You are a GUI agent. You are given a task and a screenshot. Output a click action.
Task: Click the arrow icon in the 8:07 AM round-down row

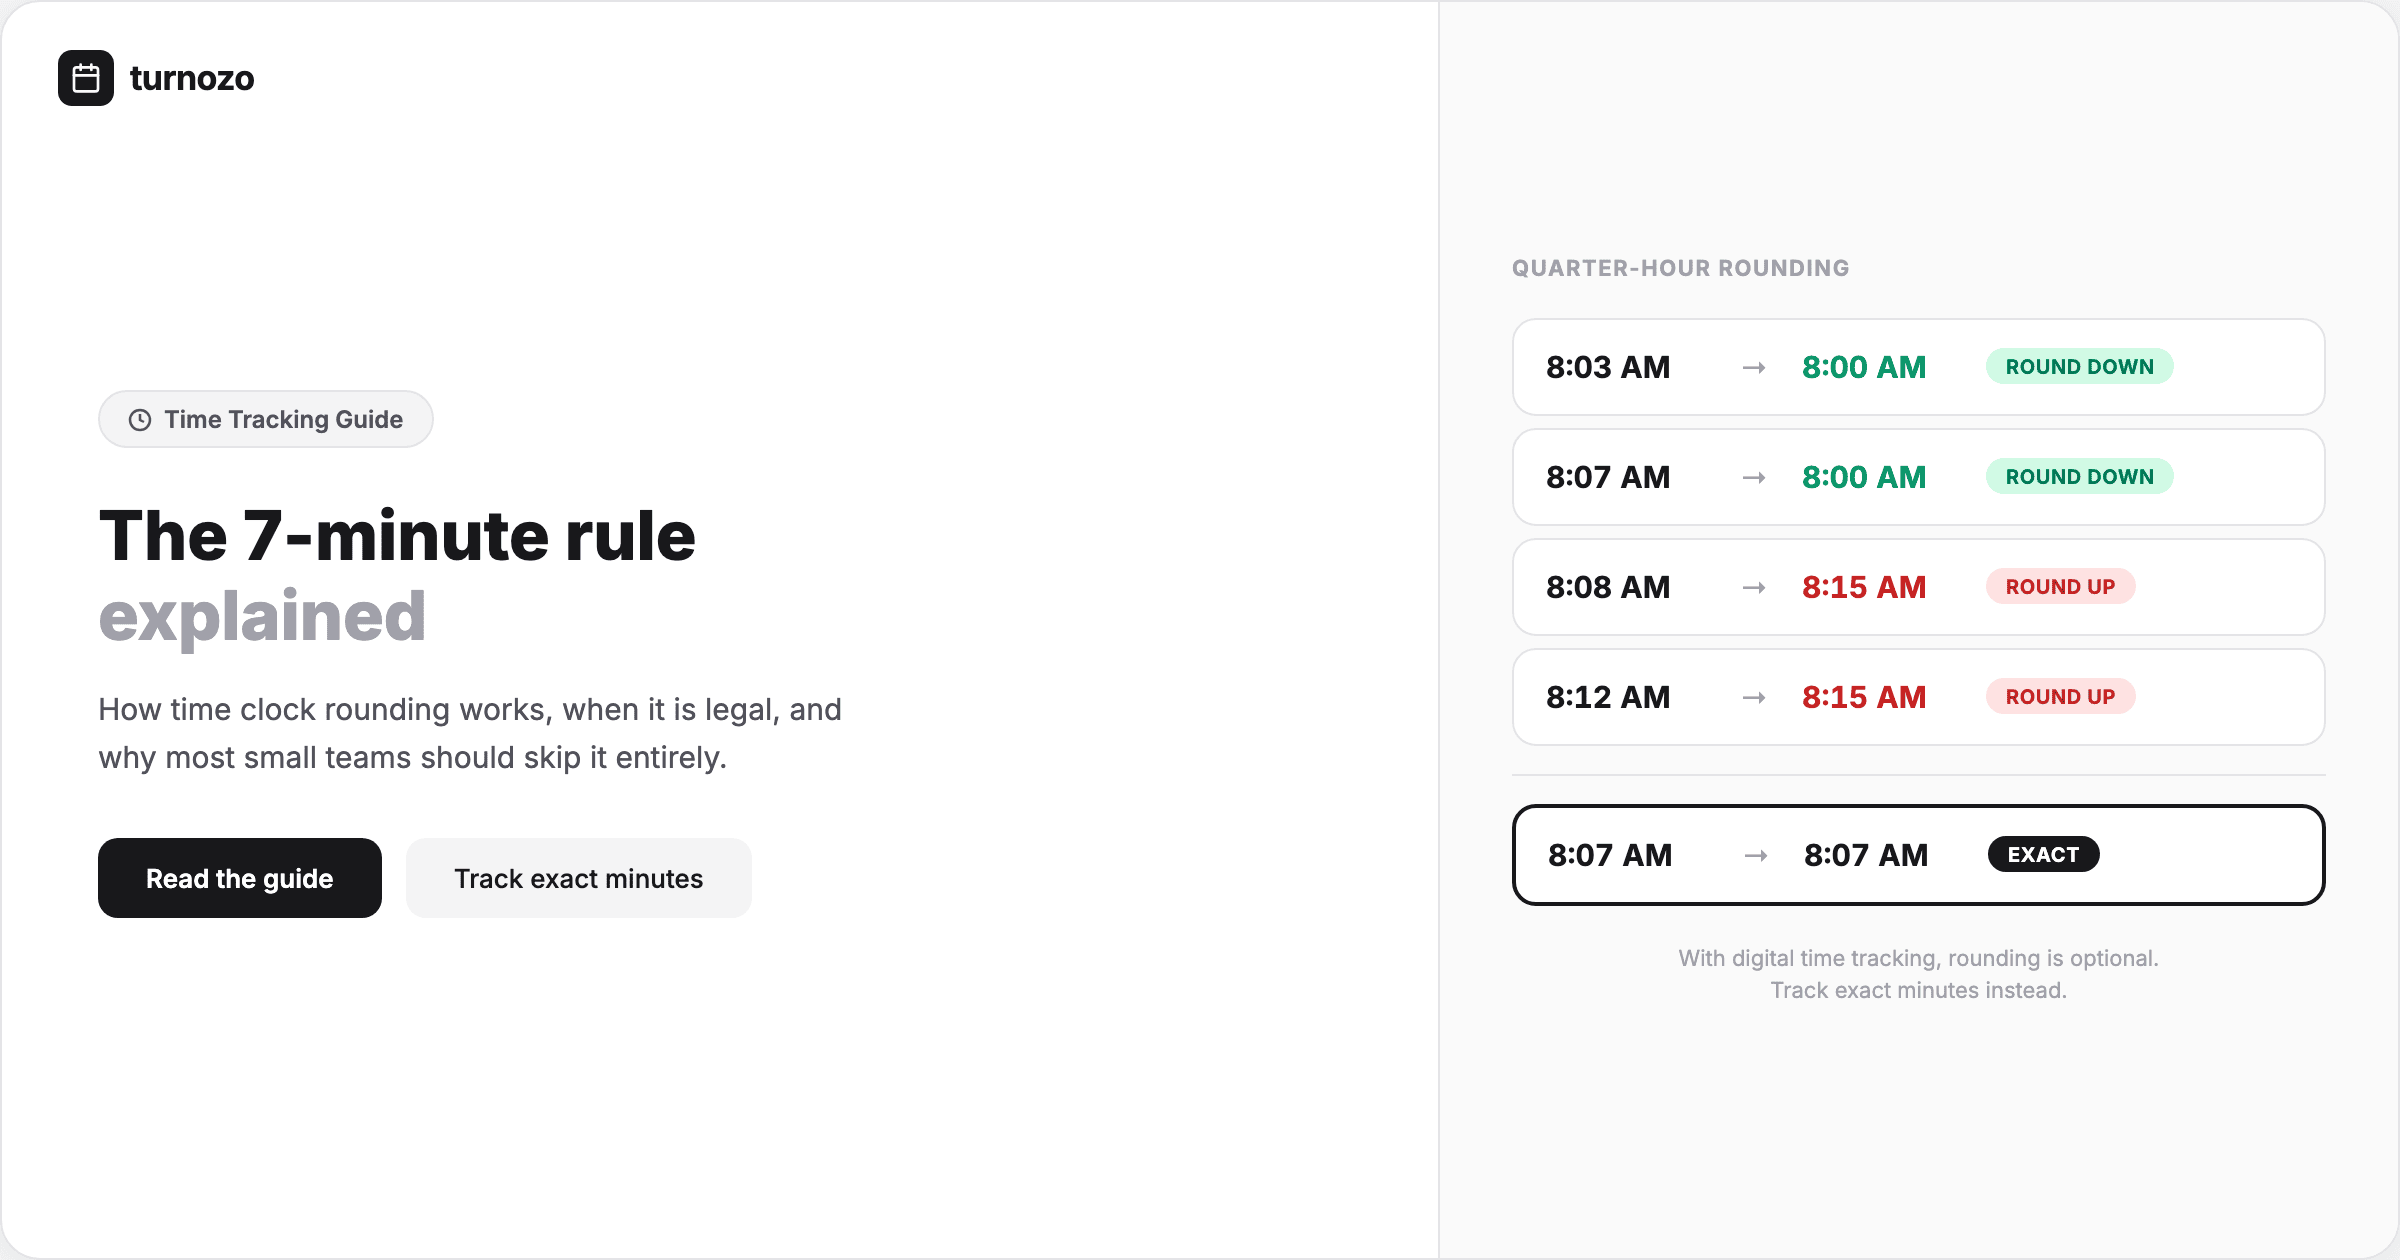coord(1754,477)
